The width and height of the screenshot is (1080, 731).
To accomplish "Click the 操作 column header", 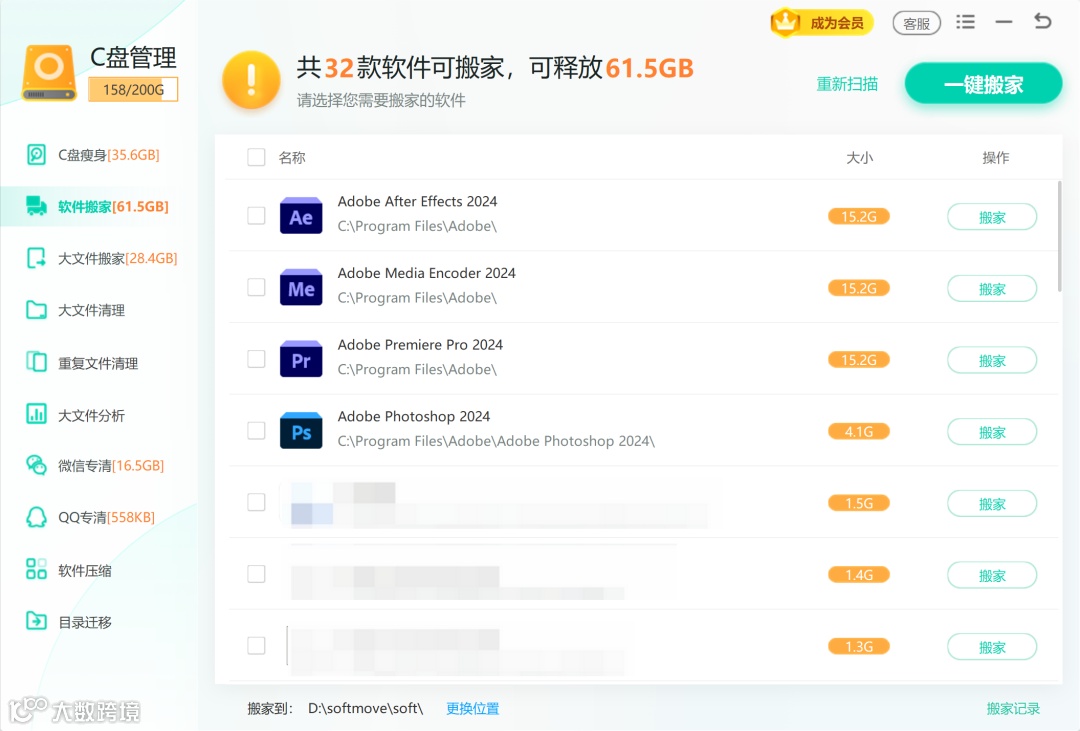I will click(x=995, y=158).
